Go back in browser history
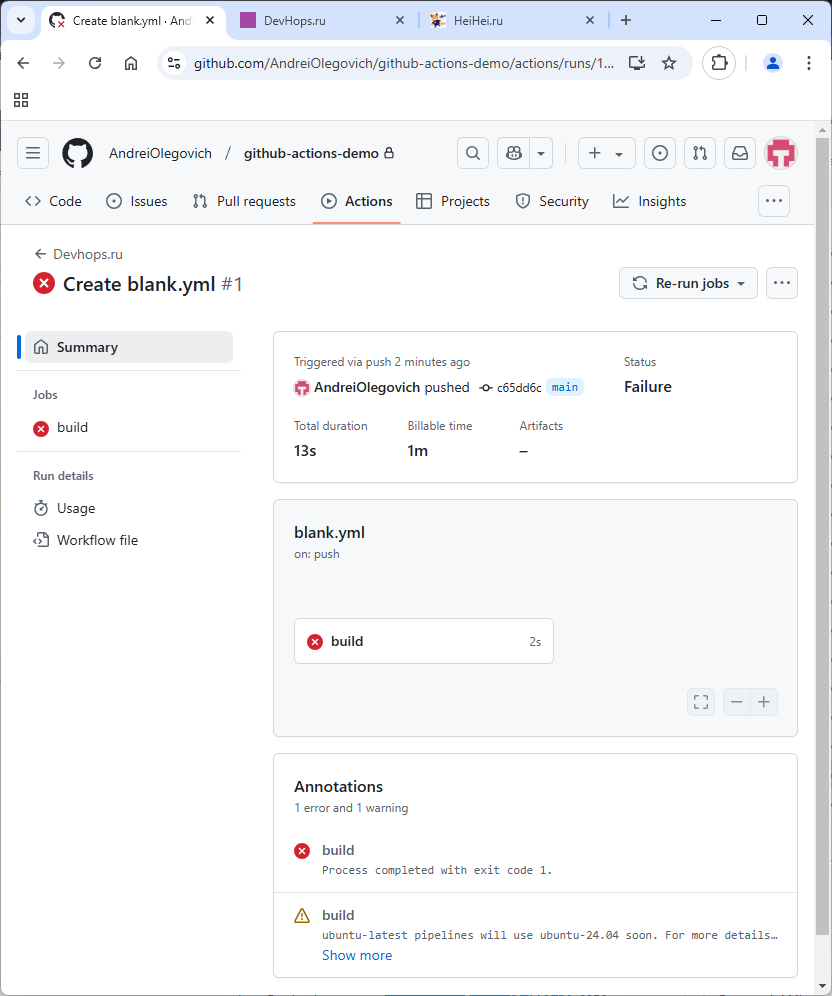Image resolution: width=832 pixels, height=996 pixels. 23,63
